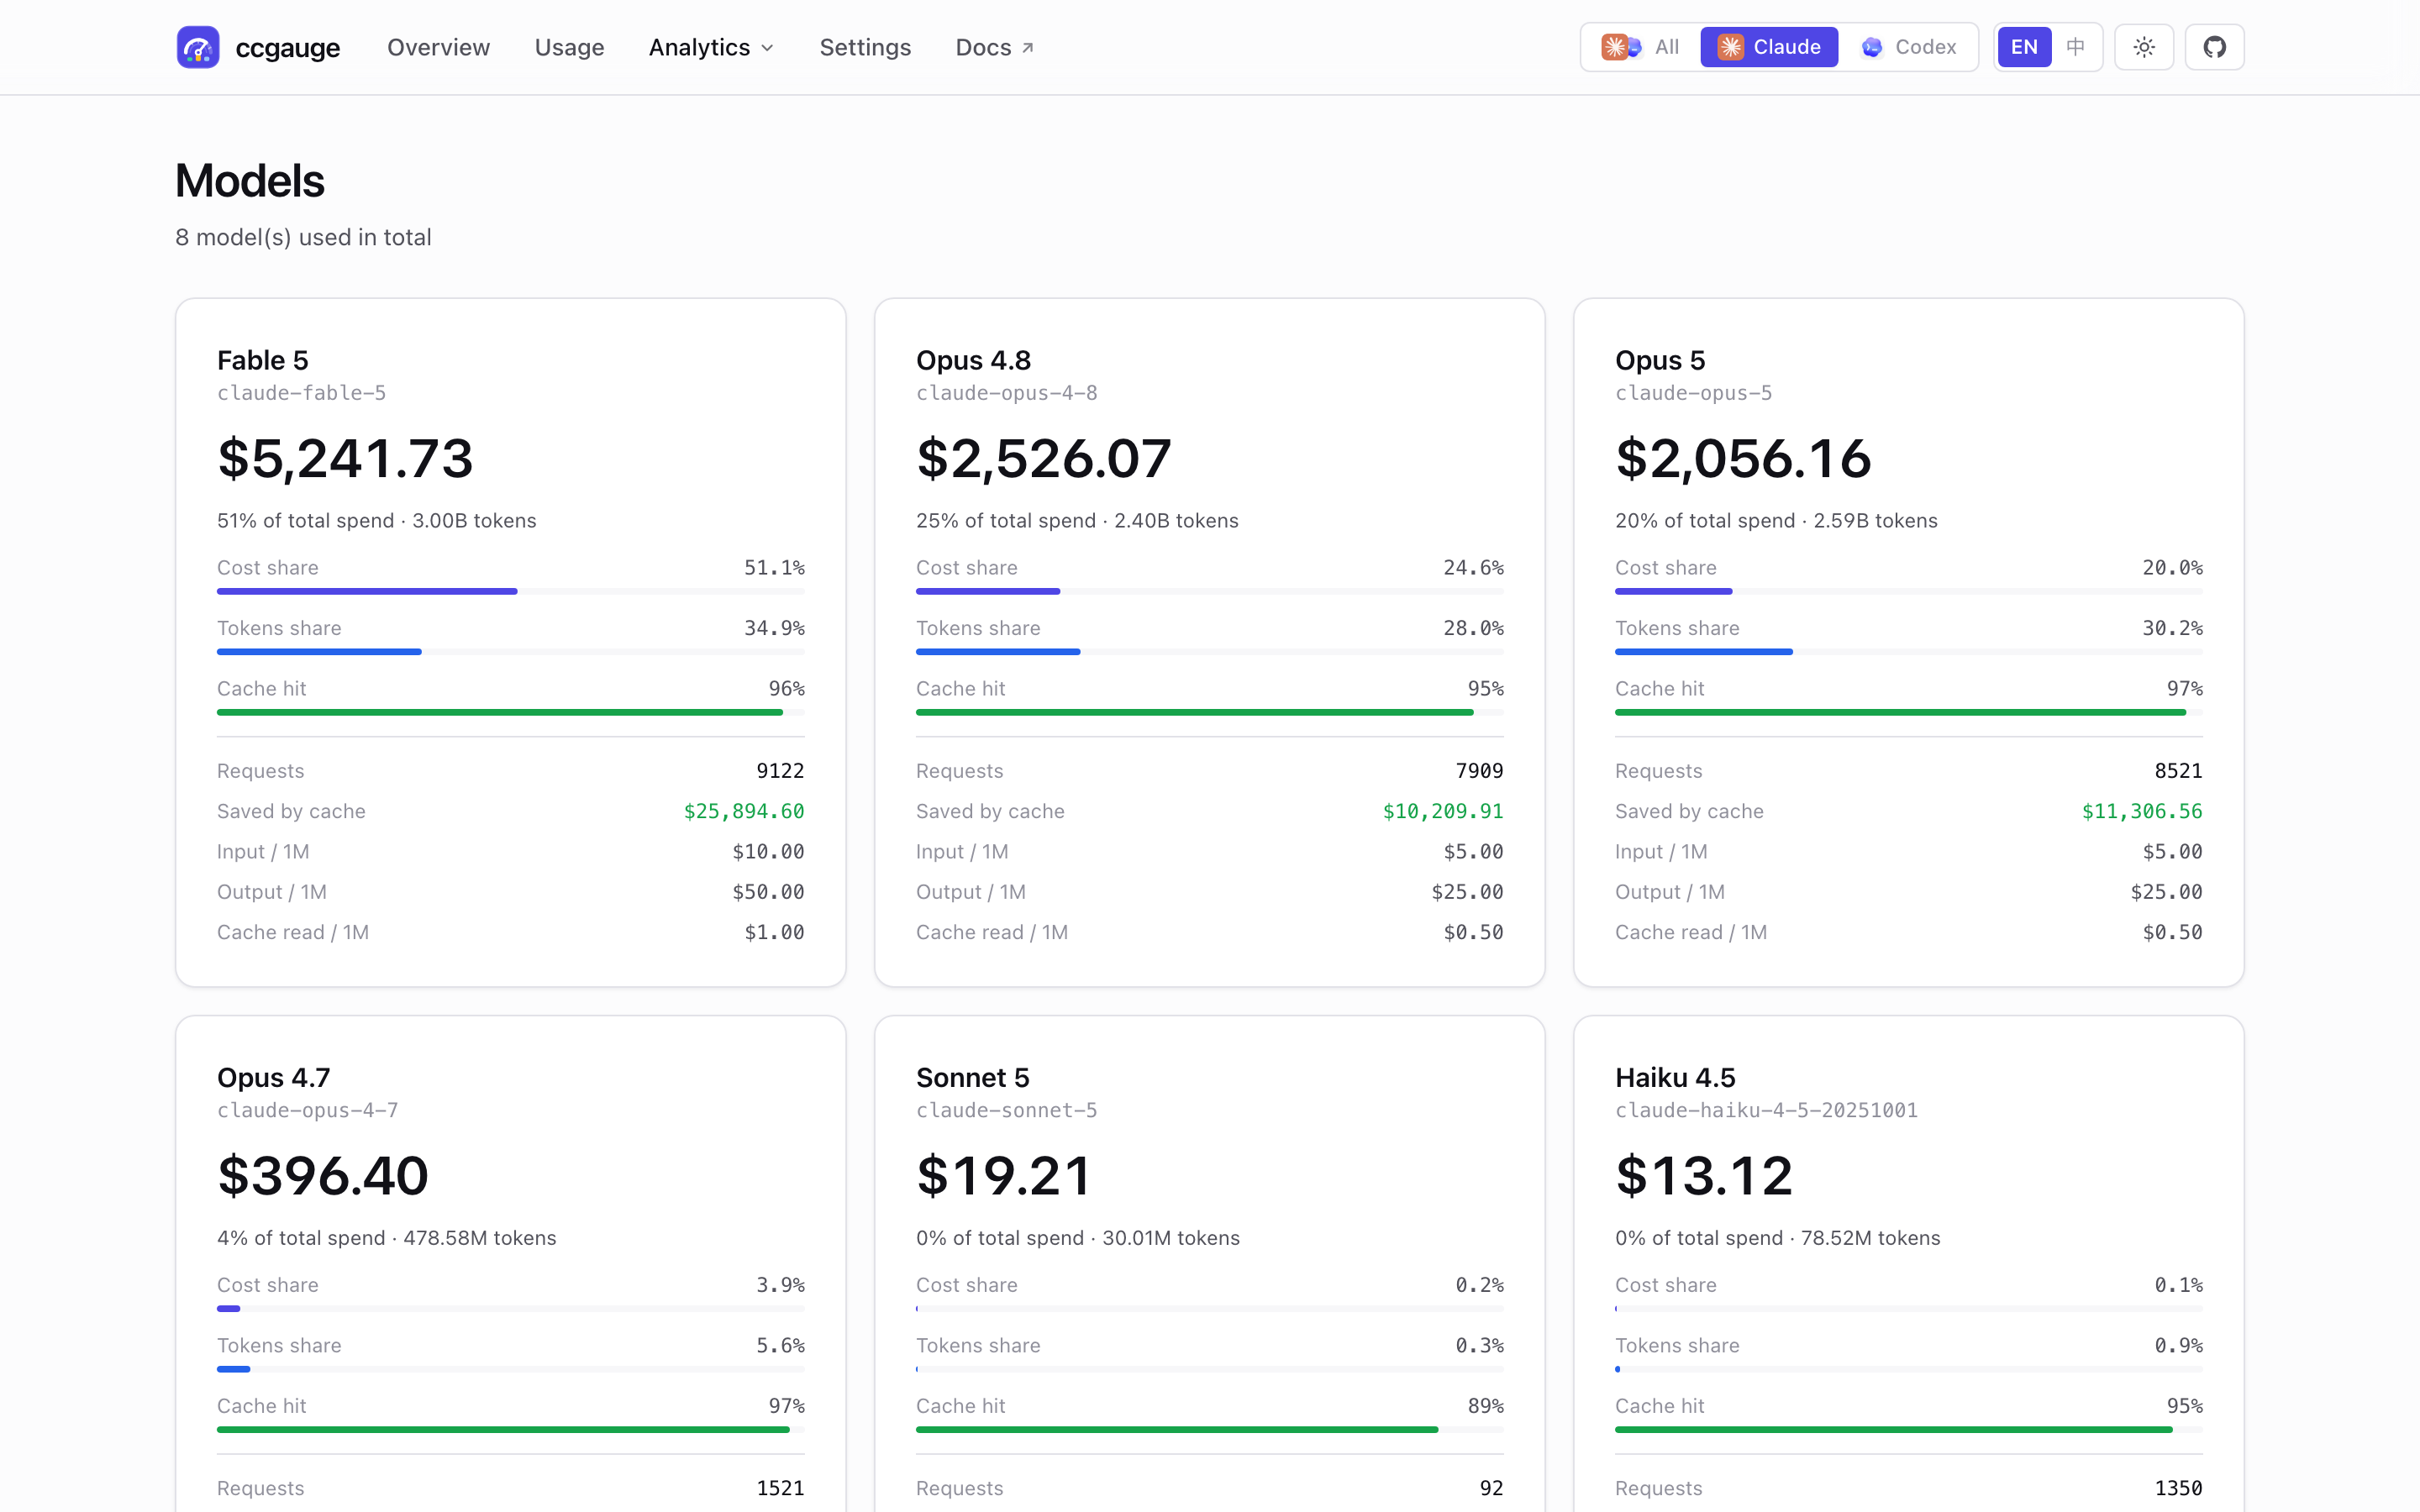Click the ccgauge gauge logo icon
Viewport: 2420px width, 1512px height.
point(198,47)
